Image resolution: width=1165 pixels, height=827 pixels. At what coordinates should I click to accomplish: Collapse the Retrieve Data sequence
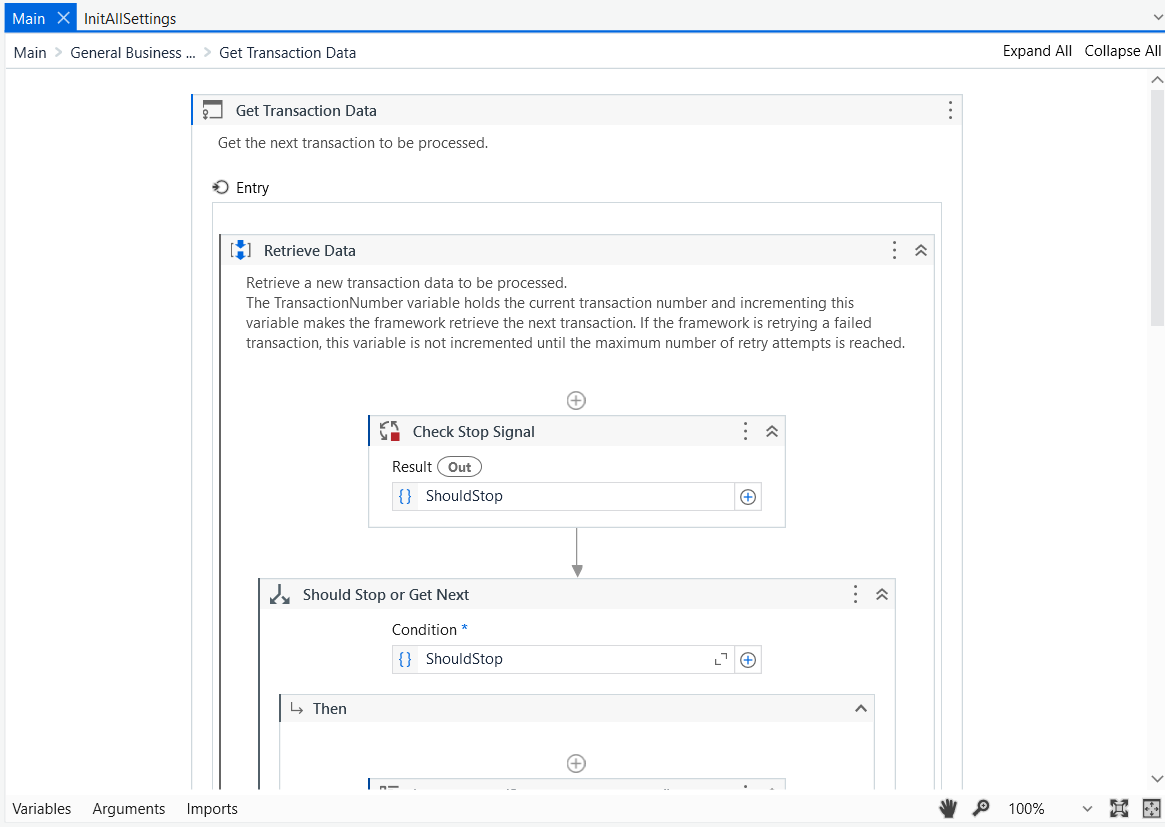click(921, 250)
